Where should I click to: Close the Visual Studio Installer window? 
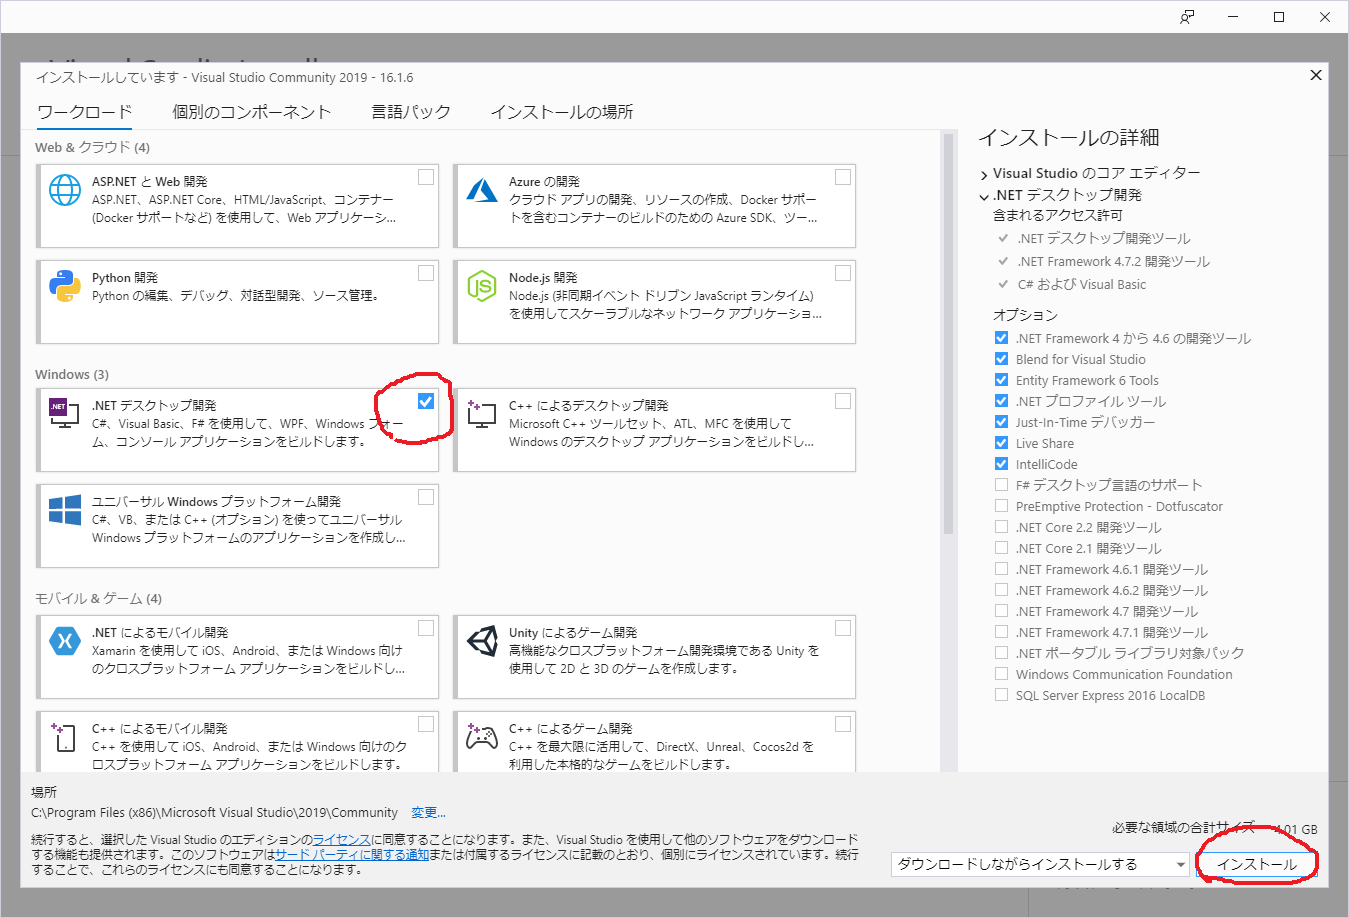coord(1325,17)
